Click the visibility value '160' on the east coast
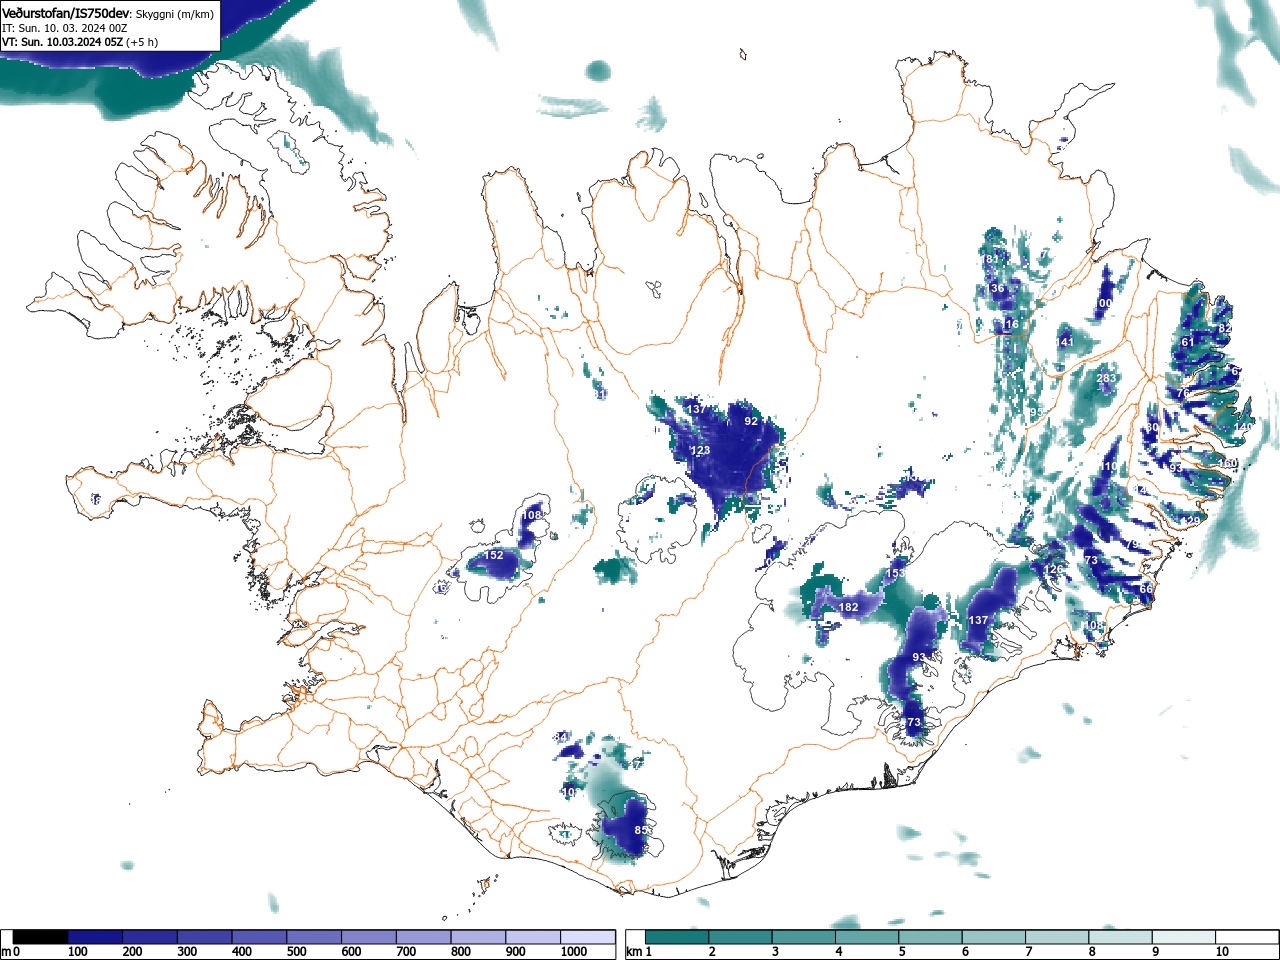 point(1229,463)
